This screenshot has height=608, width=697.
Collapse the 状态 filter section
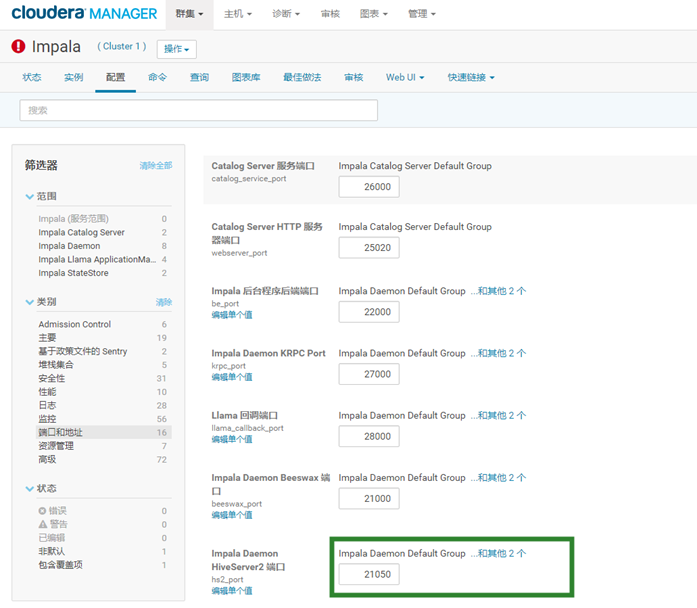30,489
